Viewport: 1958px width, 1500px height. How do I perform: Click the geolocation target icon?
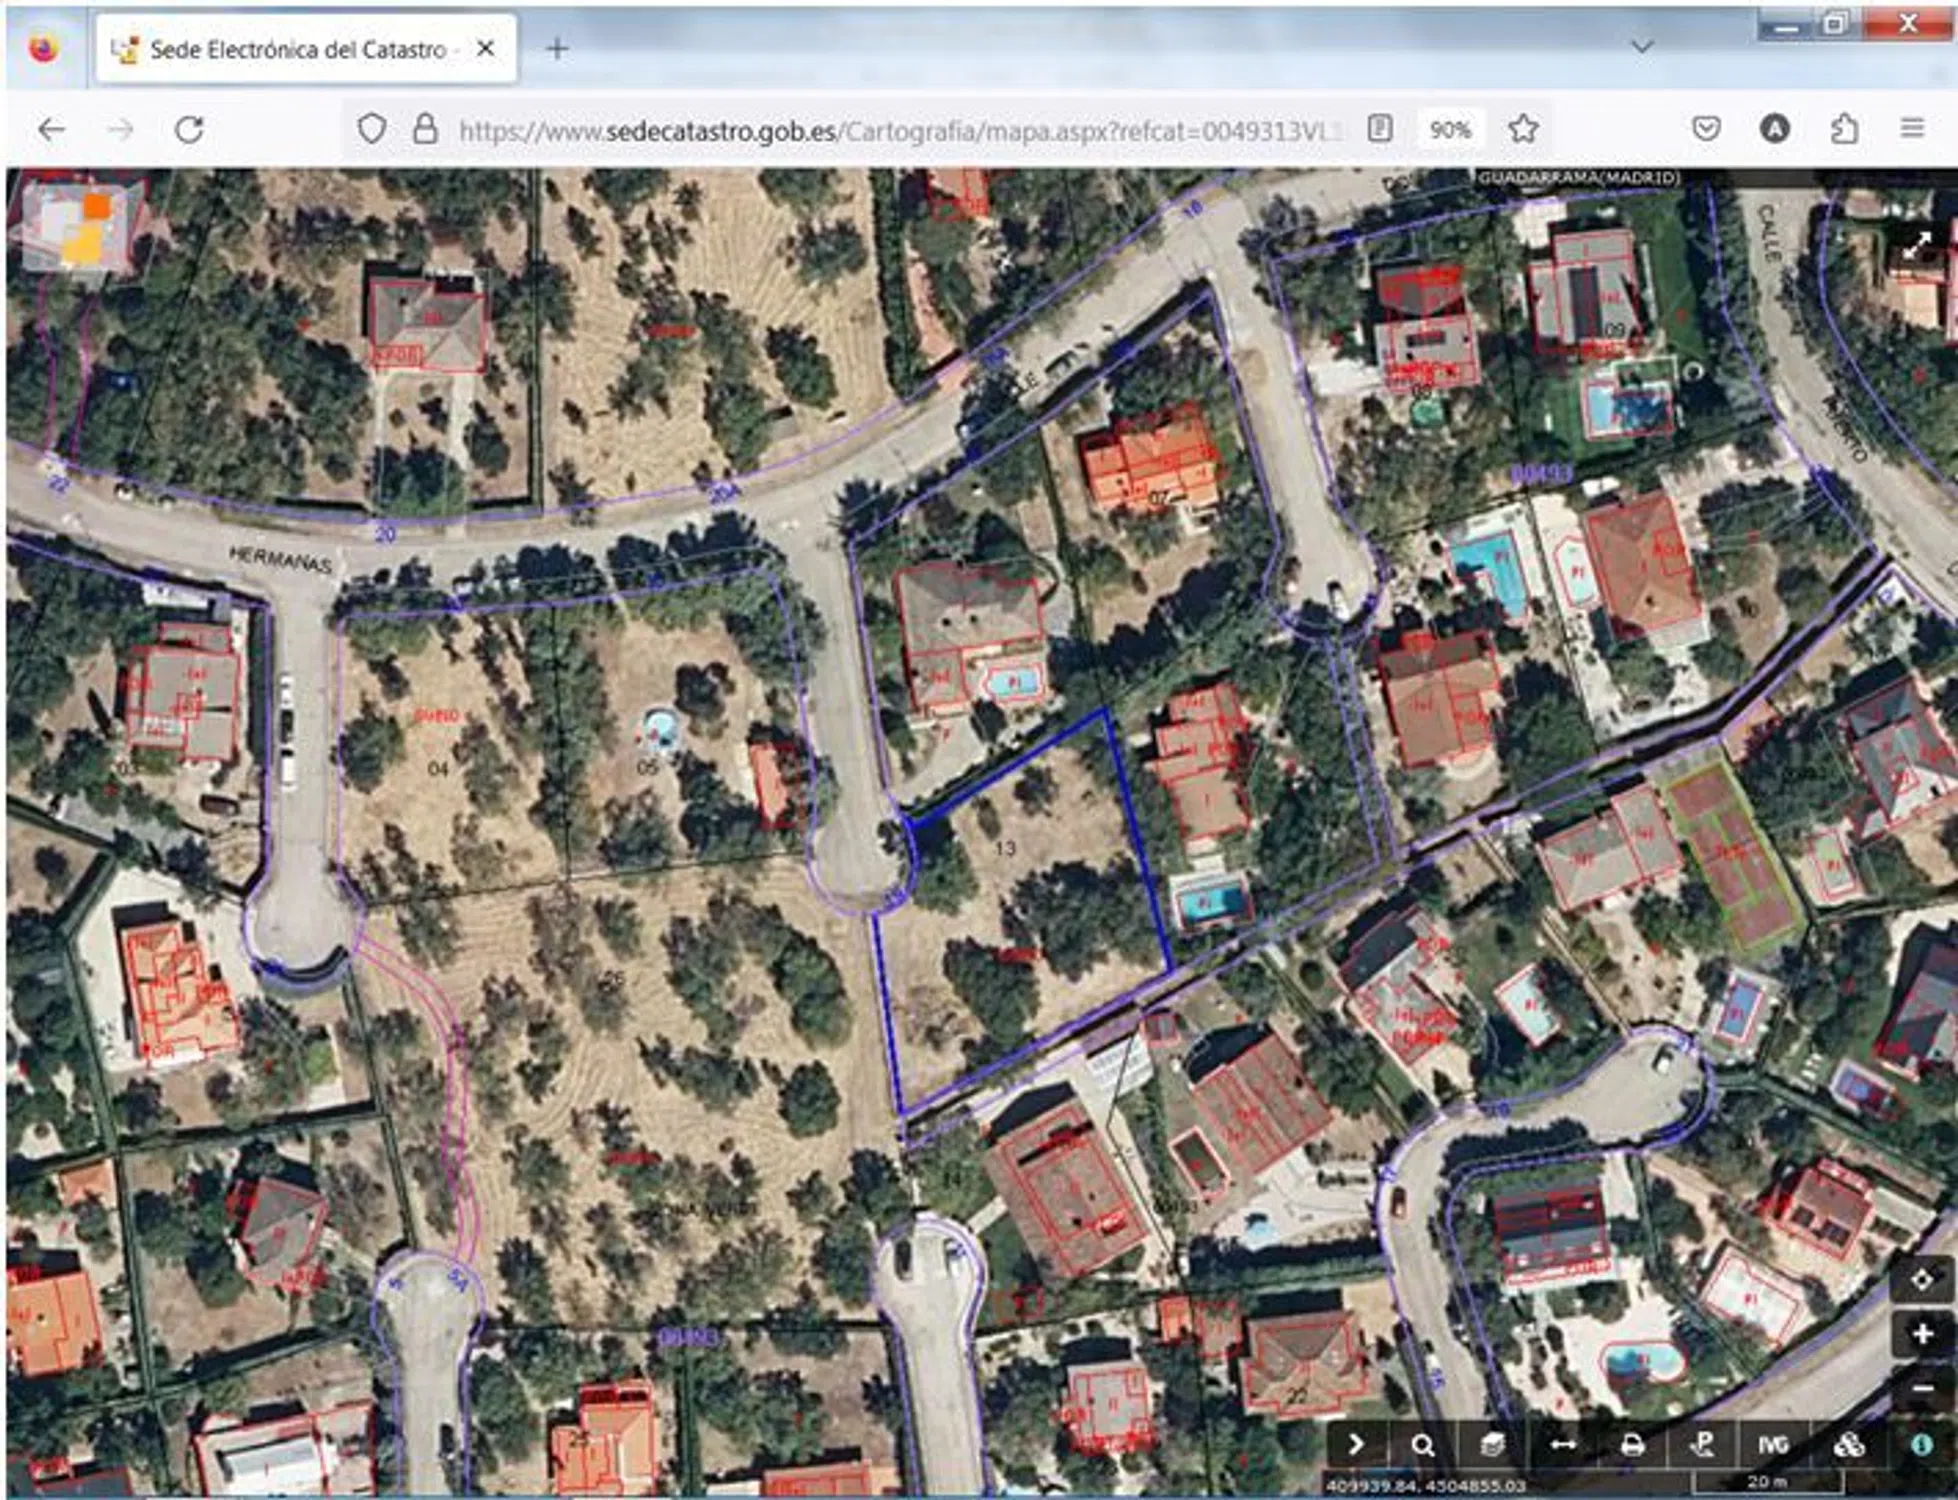[x=1921, y=1281]
